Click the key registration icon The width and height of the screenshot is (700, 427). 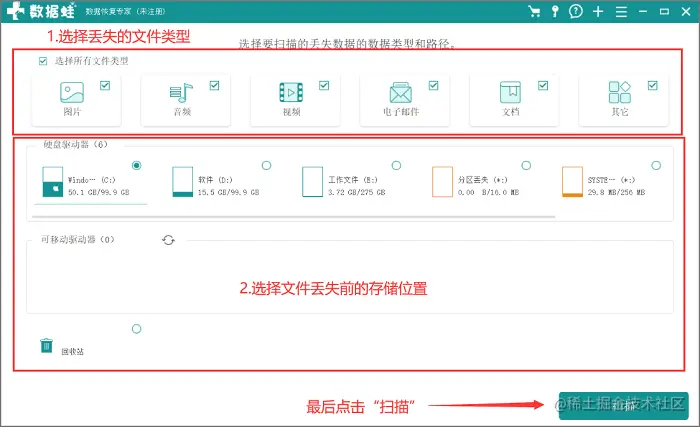click(x=555, y=11)
